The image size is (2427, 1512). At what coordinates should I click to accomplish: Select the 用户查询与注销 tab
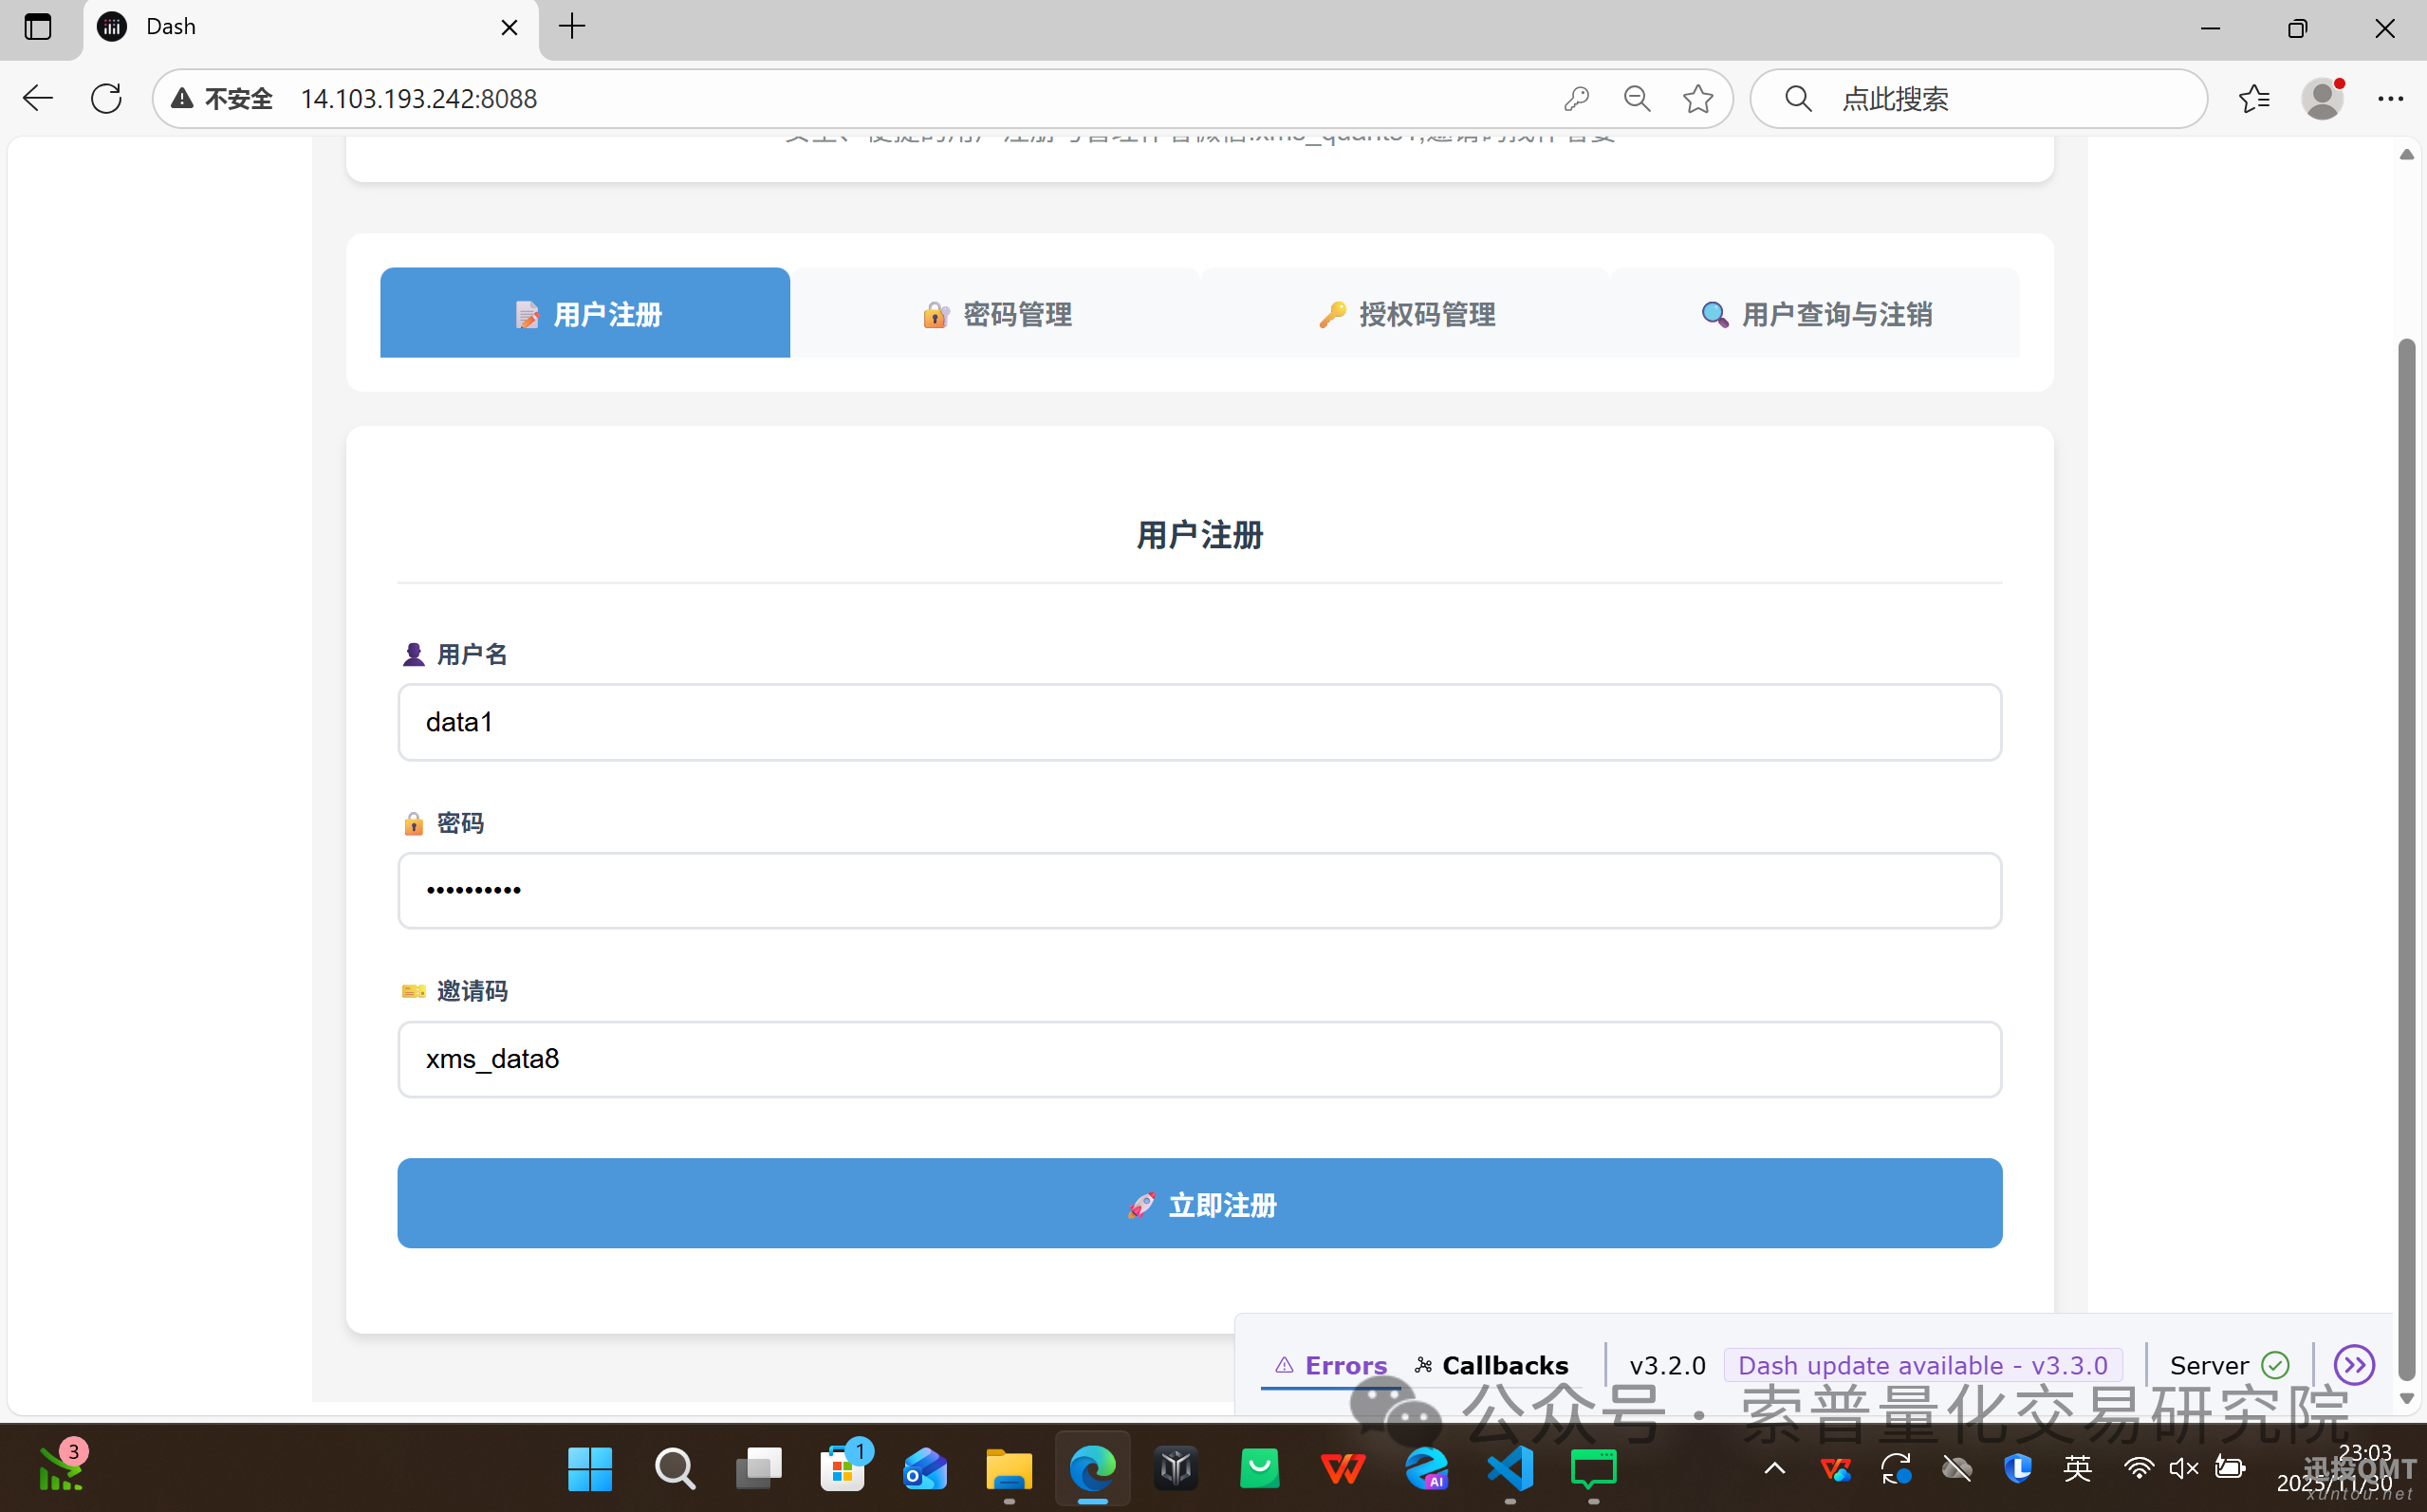(1815, 314)
